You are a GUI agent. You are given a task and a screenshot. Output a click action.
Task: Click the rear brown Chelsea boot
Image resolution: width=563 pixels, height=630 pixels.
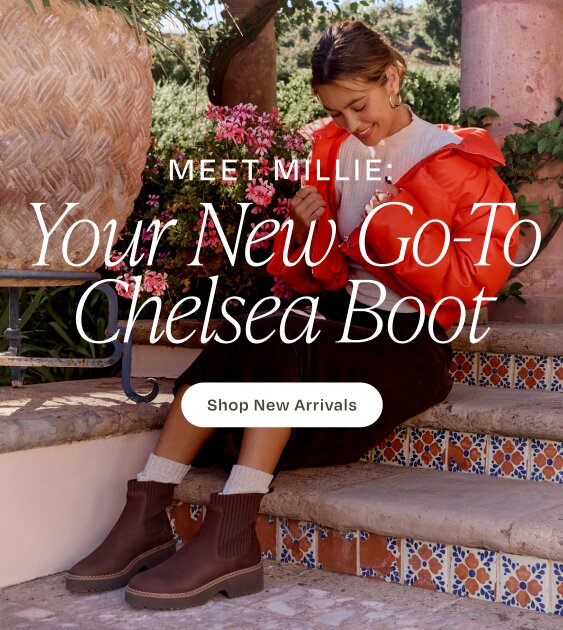(x=123, y=535)
